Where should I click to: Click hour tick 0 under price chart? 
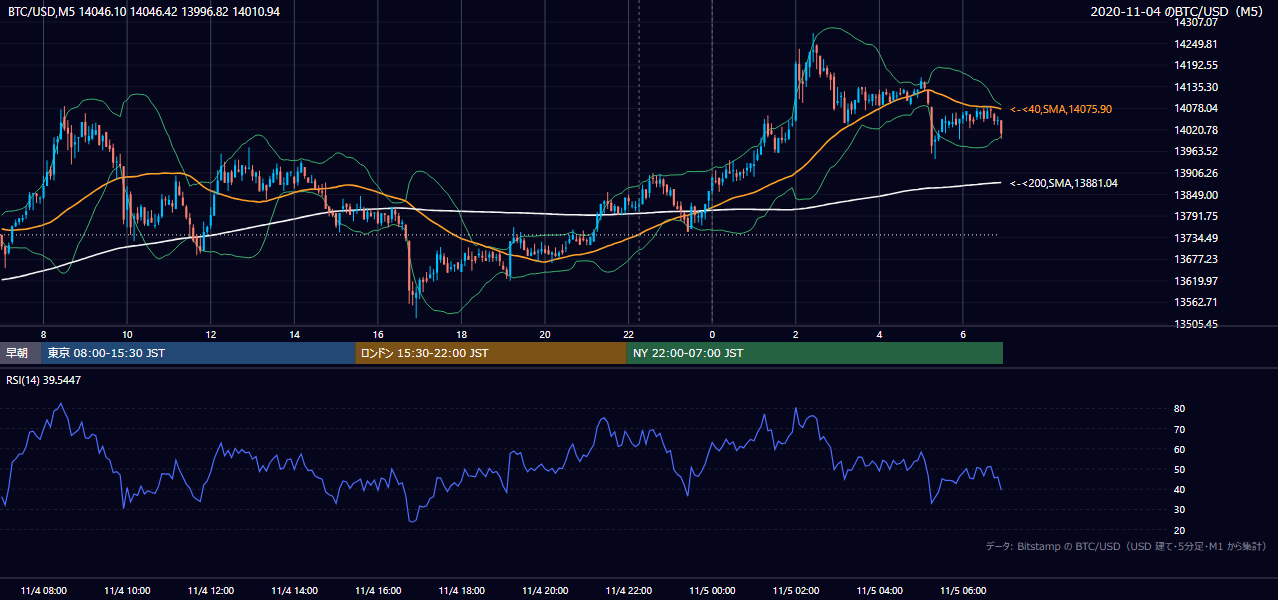point(712,334)
